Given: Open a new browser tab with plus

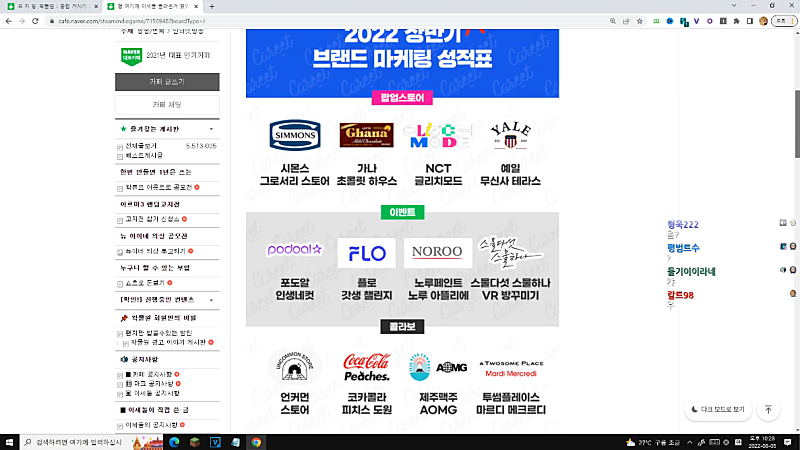Looking at the screenshot, I should pos(212,7).
